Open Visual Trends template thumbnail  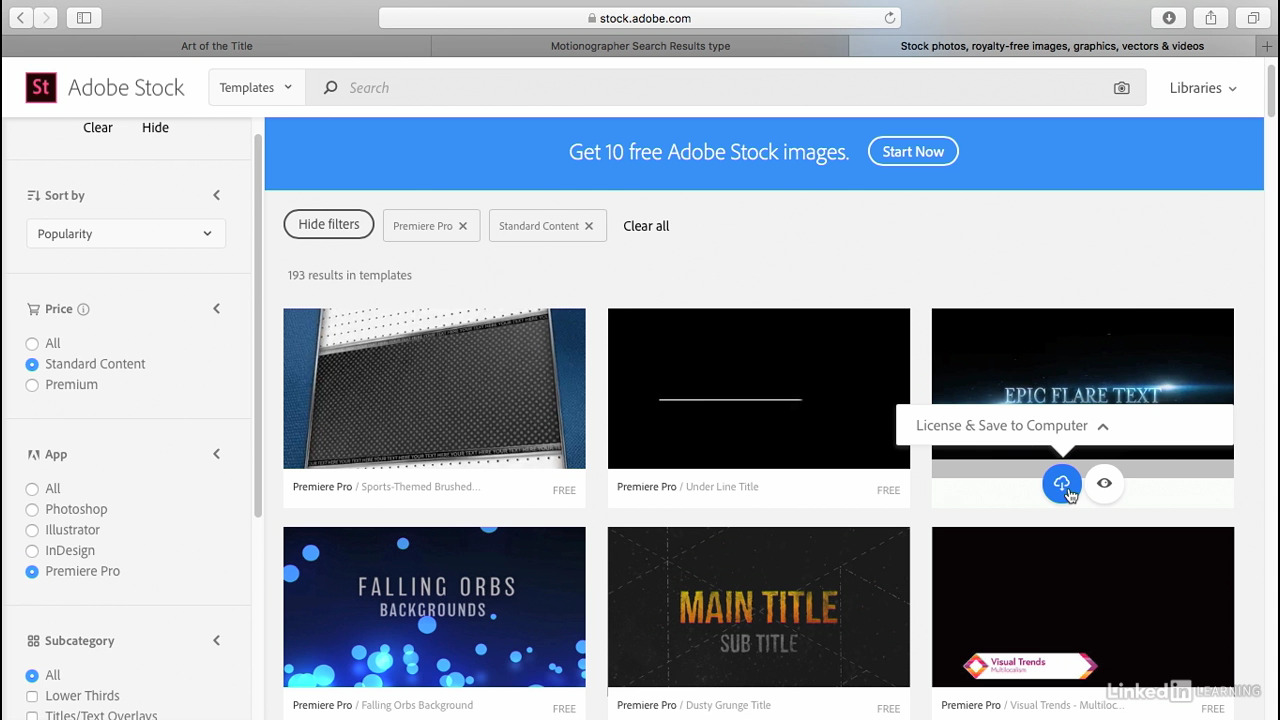(x=1083, y=607)
